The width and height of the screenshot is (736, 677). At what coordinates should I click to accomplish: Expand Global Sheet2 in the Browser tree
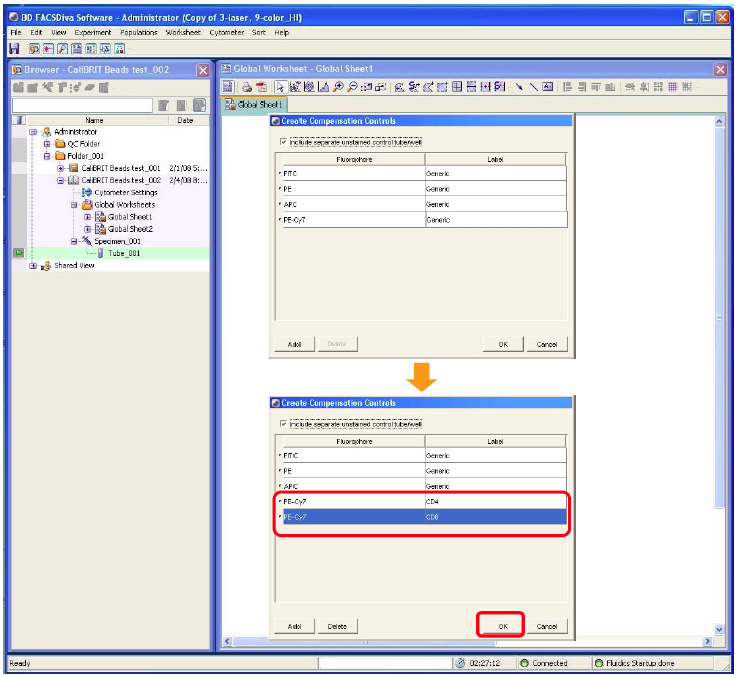point(87,229)
